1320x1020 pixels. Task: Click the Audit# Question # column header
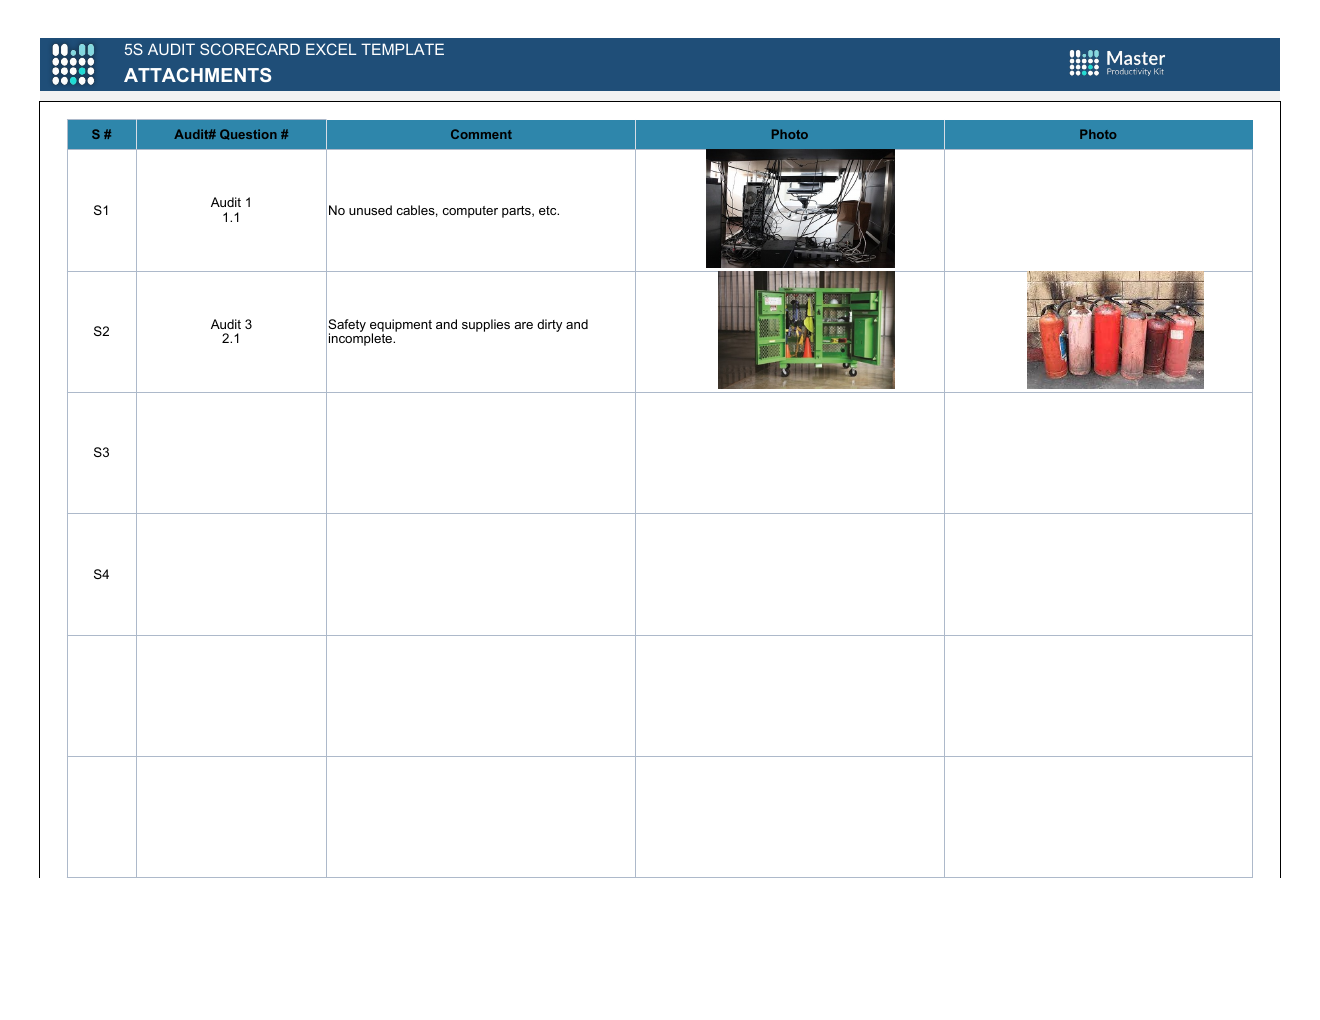pyautogui.click(x=231, y=135)
